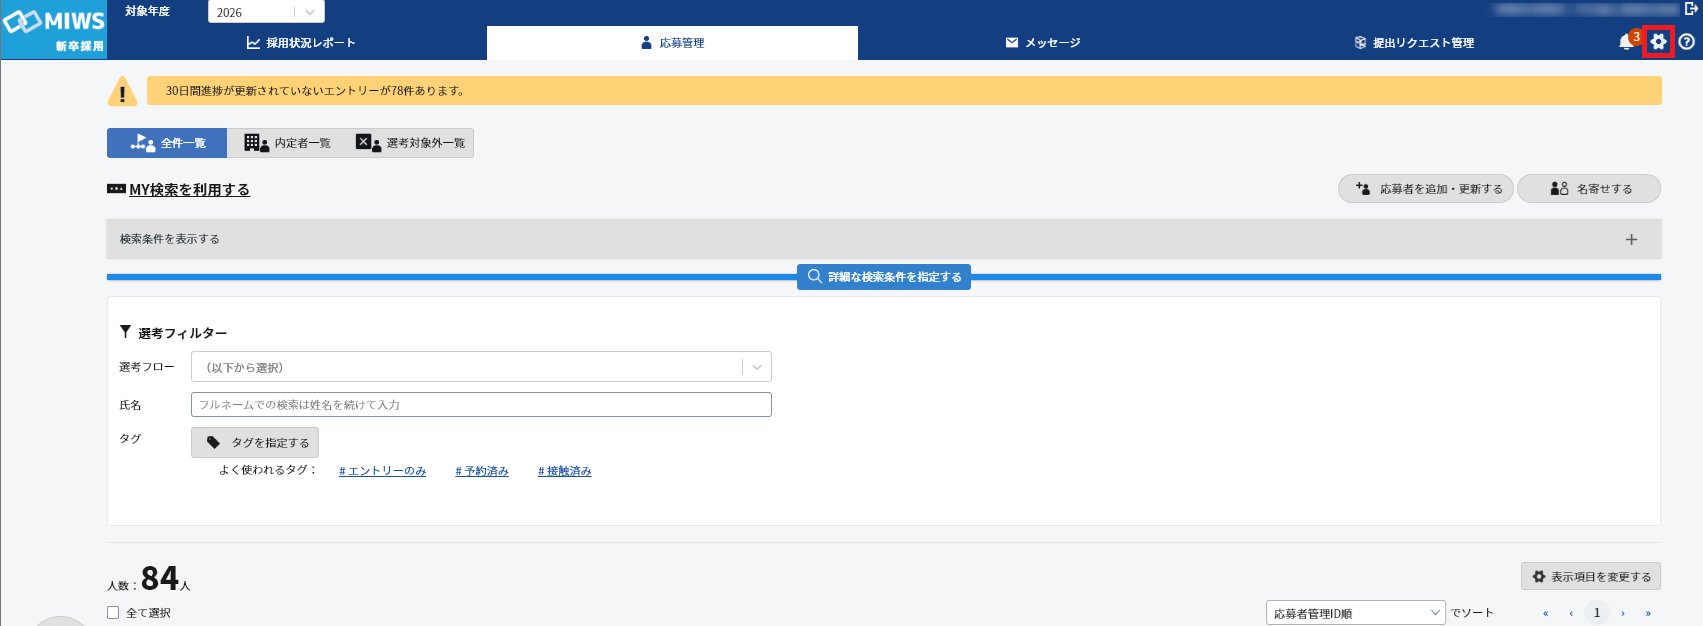Switch to 採用状況レポート tab
Image resolution: width=1703 pixels, height=626 pixels.
point(301,43)
